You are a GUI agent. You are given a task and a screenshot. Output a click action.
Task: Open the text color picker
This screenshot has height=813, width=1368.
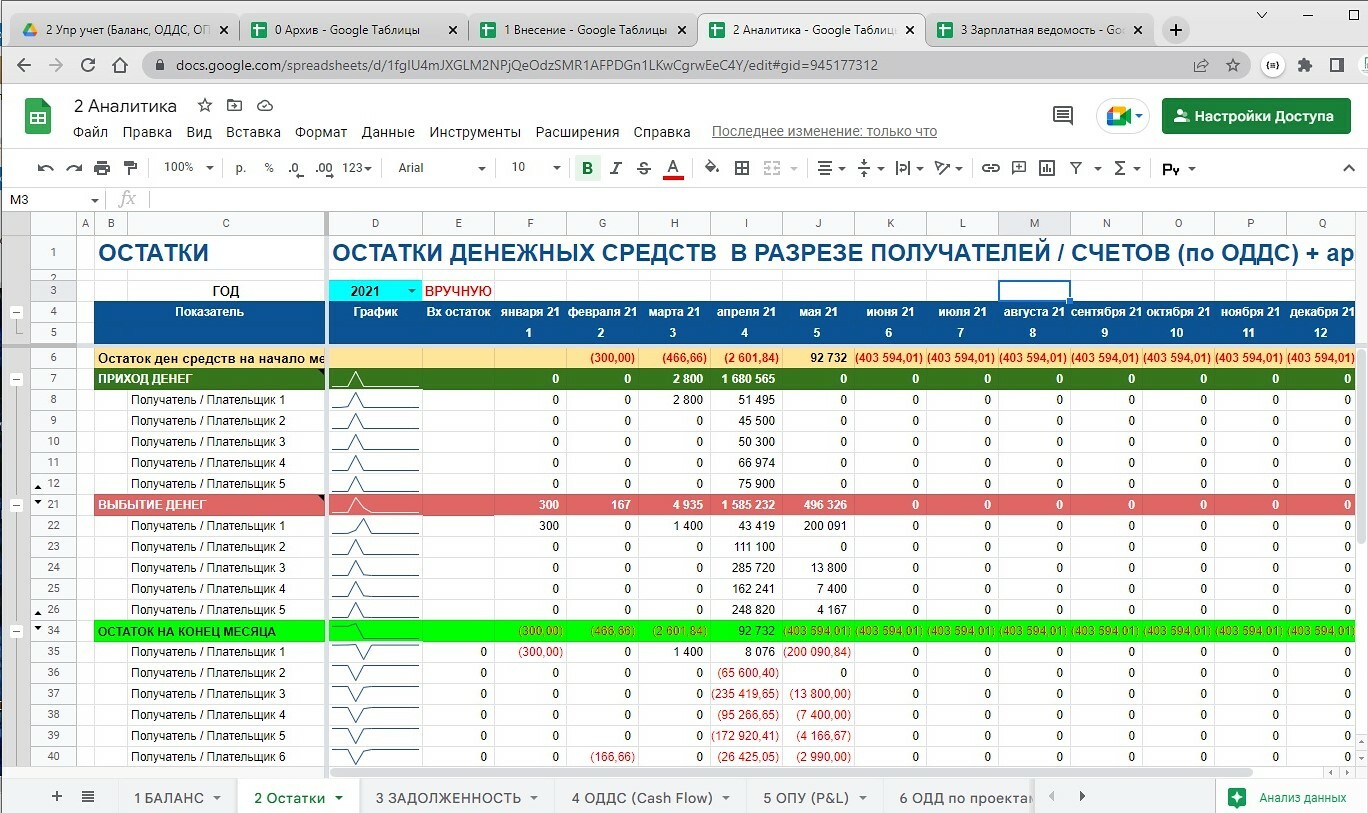point(673,168)
